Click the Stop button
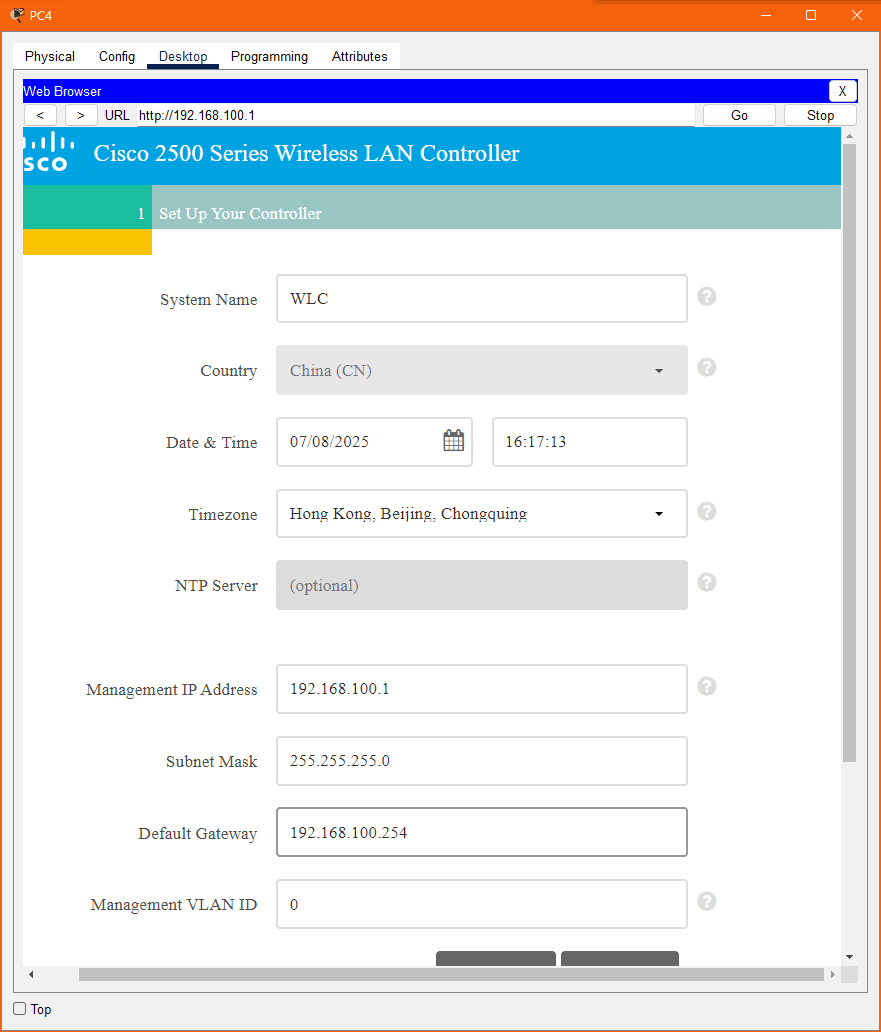Screen dimensions: 881x1032 coord(820,115)
